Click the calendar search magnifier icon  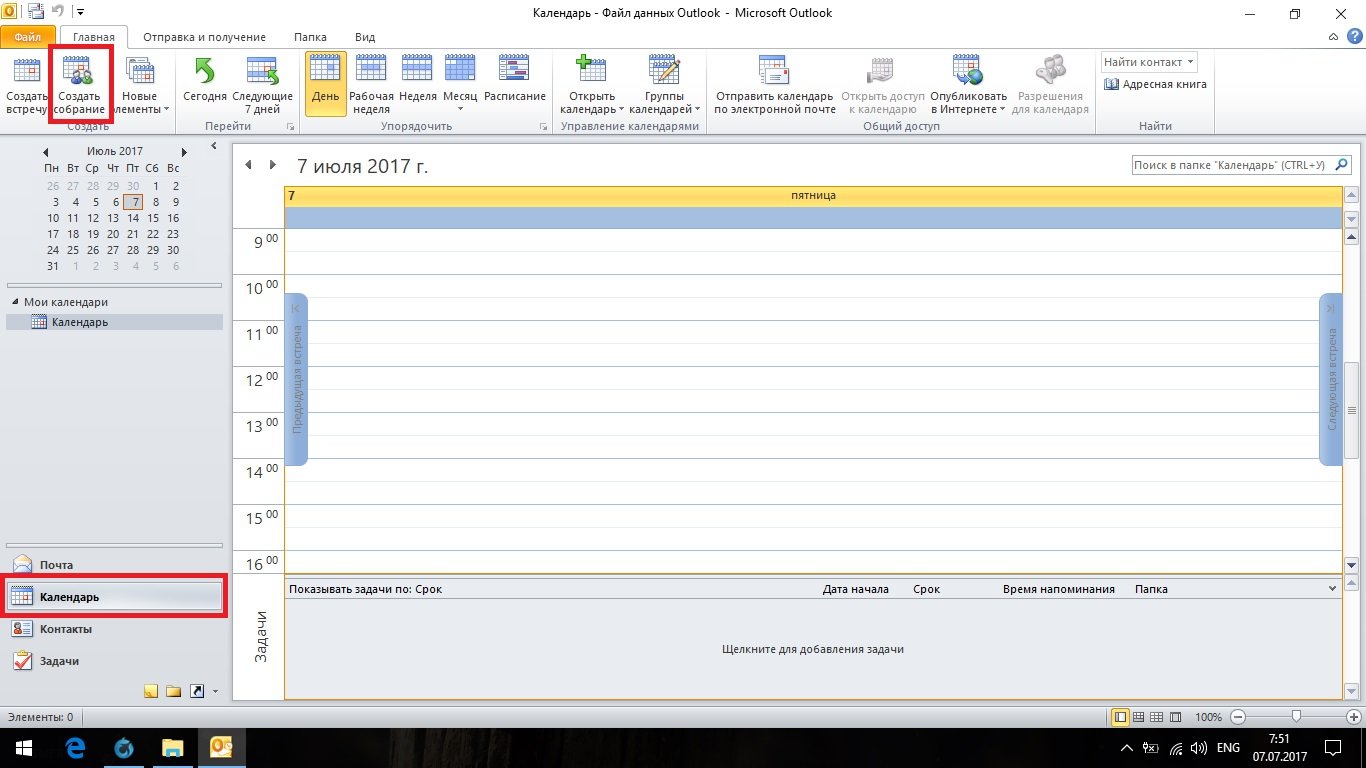click(x=1342, y=165)
